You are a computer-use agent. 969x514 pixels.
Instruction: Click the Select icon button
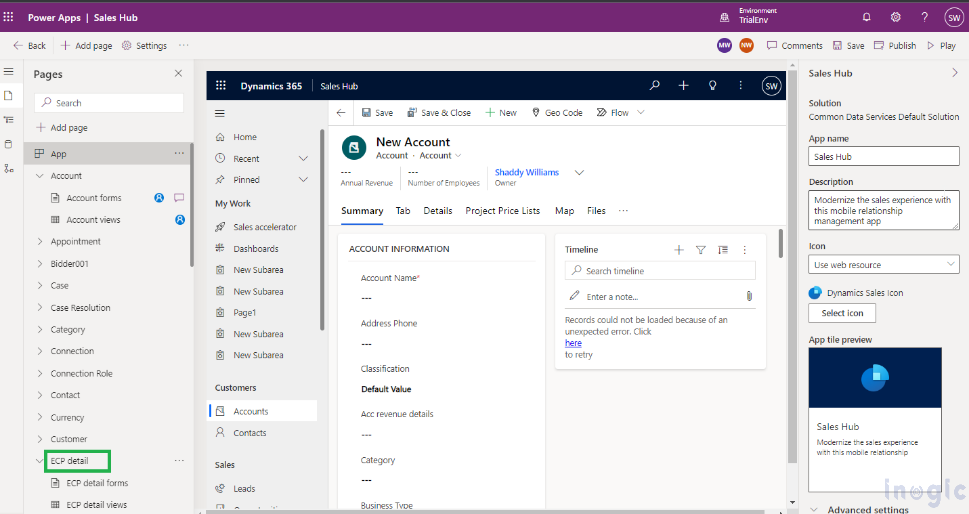click(842, 313)
